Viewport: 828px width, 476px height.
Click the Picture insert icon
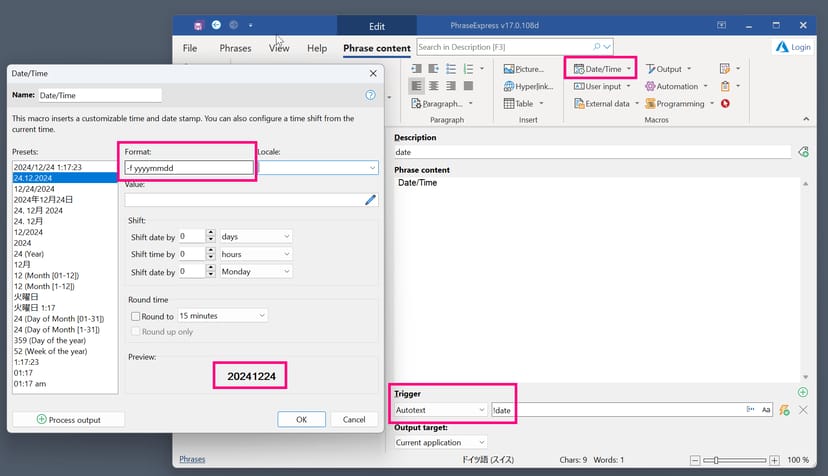pos(524,69)
